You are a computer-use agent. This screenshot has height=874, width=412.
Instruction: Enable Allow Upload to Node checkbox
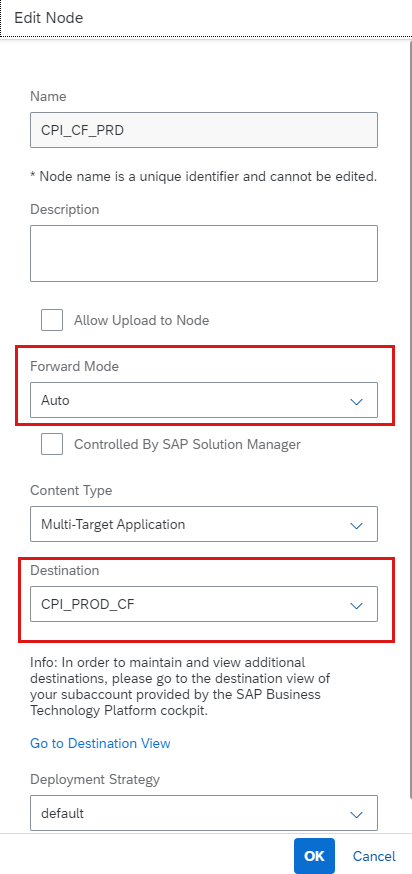pyautogui.click(x=52, y=321)
